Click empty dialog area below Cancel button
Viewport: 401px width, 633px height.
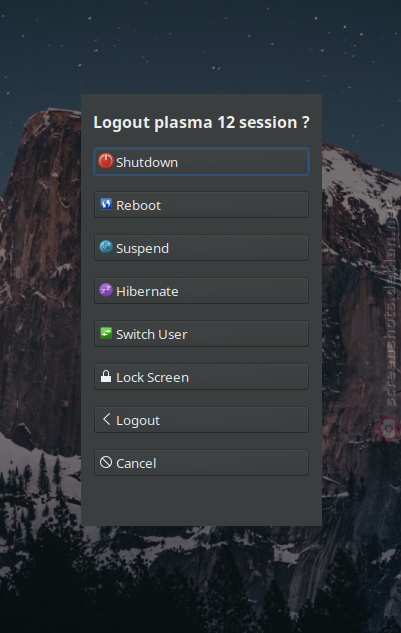(201, 501)
